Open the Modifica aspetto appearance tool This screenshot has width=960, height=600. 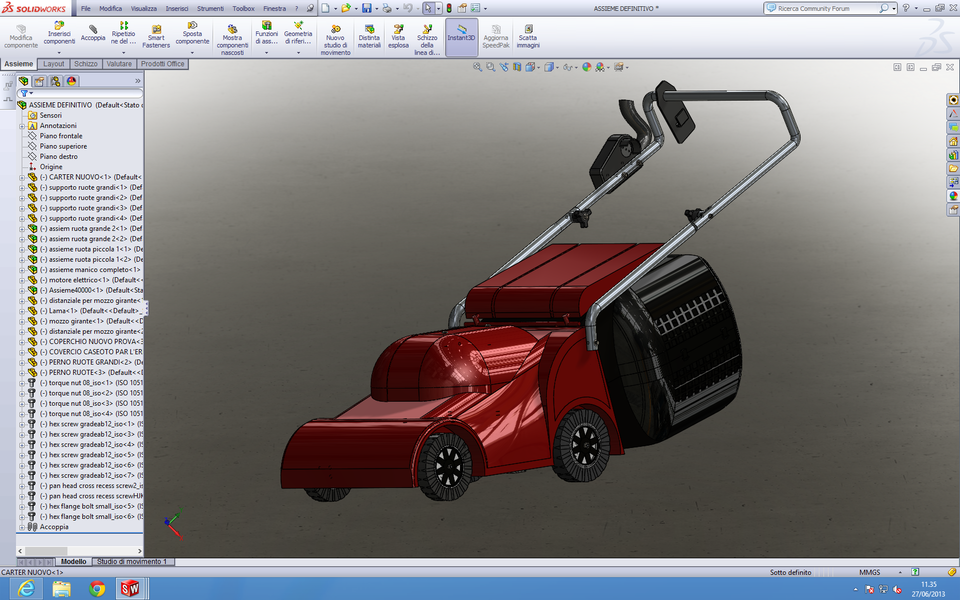click(x=585, y=67)
